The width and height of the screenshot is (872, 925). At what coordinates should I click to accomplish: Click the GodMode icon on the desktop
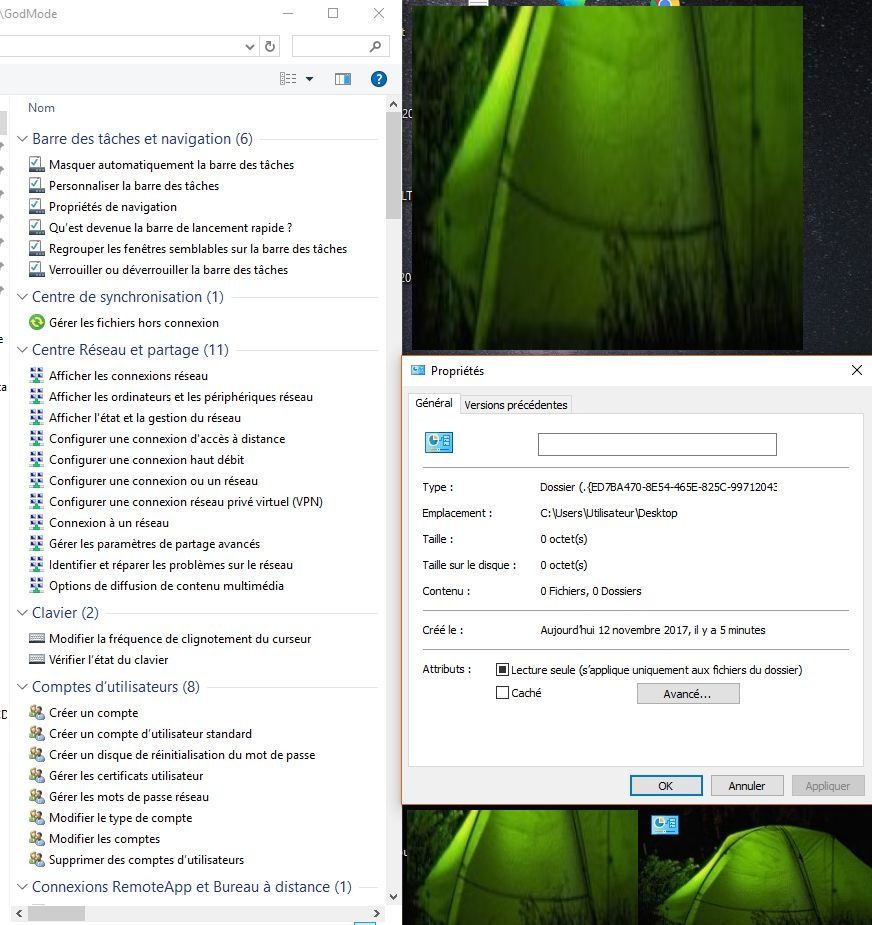[664, 825]
